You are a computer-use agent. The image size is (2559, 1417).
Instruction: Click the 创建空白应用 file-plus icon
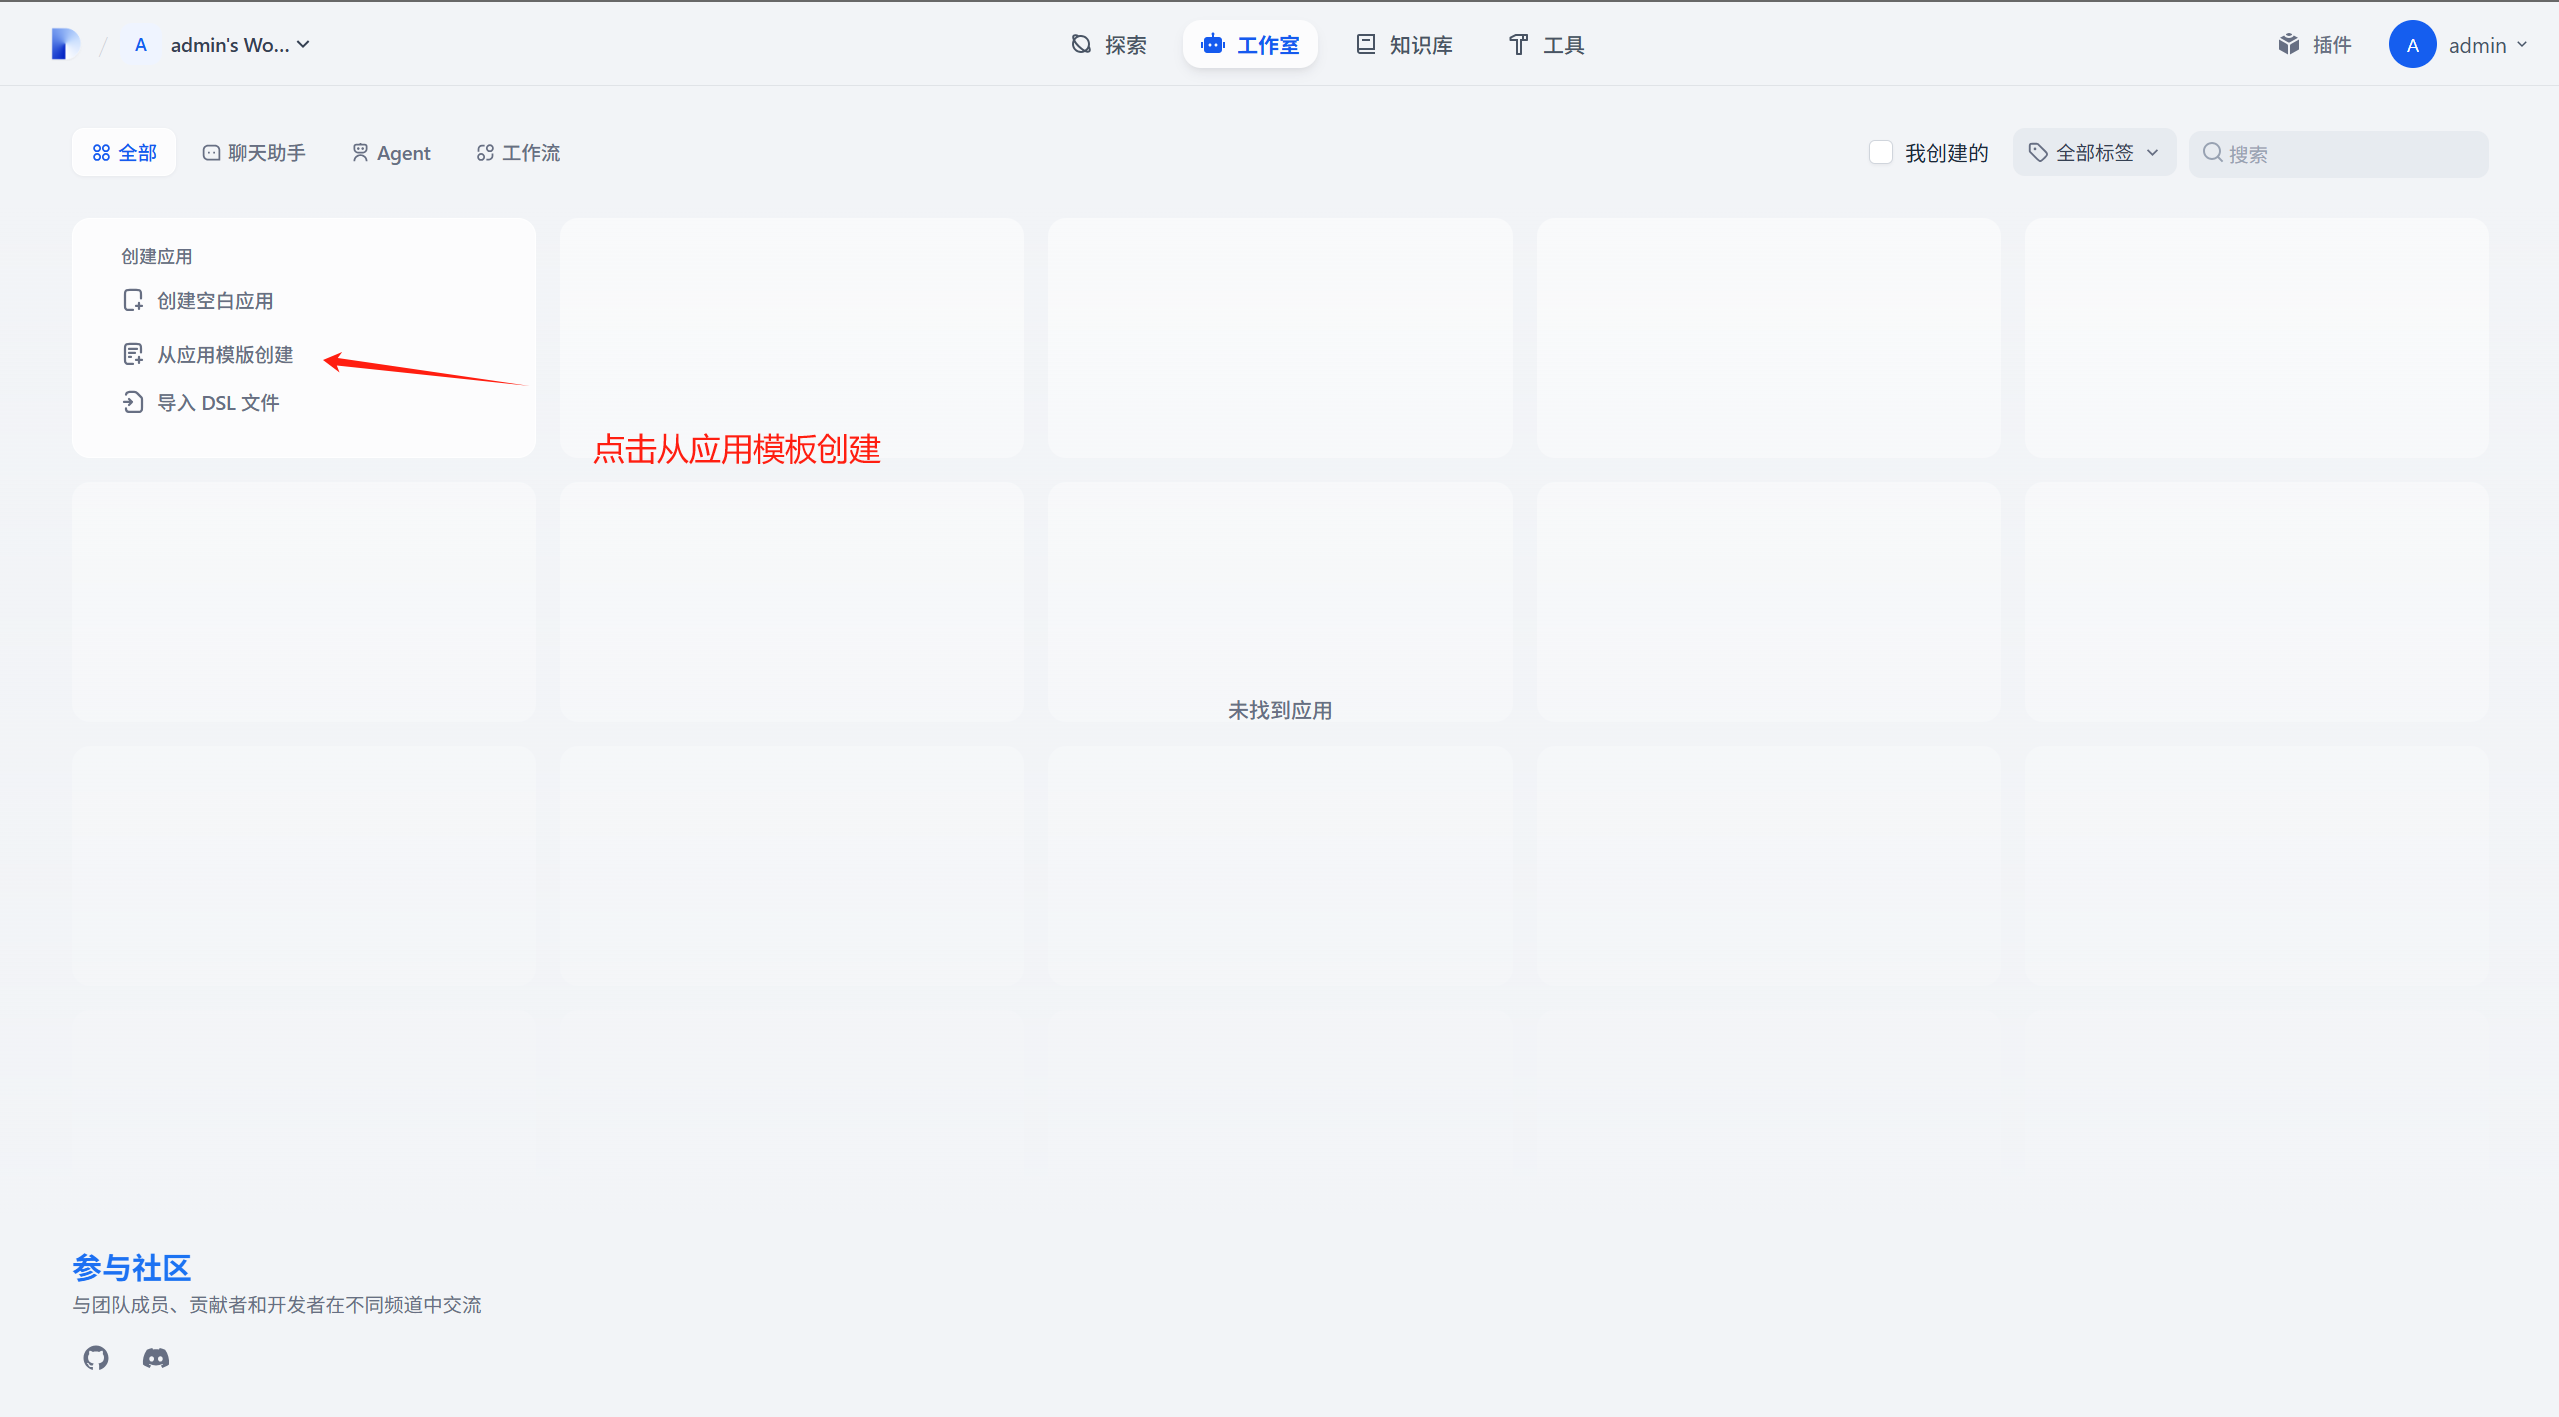pos(133,300)
